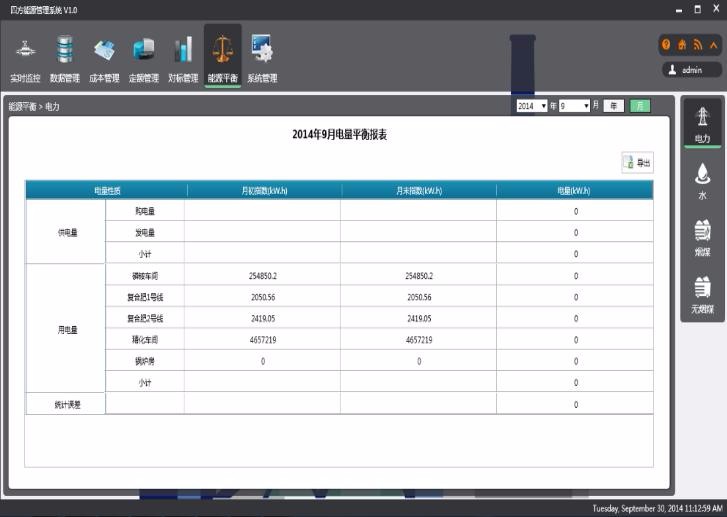Image resolution: width=727 pixels, height=517 pixels.
Task: Select 小计 under the 用电量 group
Action: coord(145,383)
